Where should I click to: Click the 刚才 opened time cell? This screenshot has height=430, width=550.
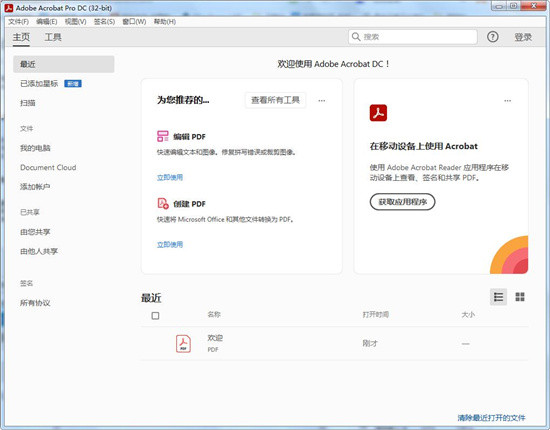coord(370,343)
